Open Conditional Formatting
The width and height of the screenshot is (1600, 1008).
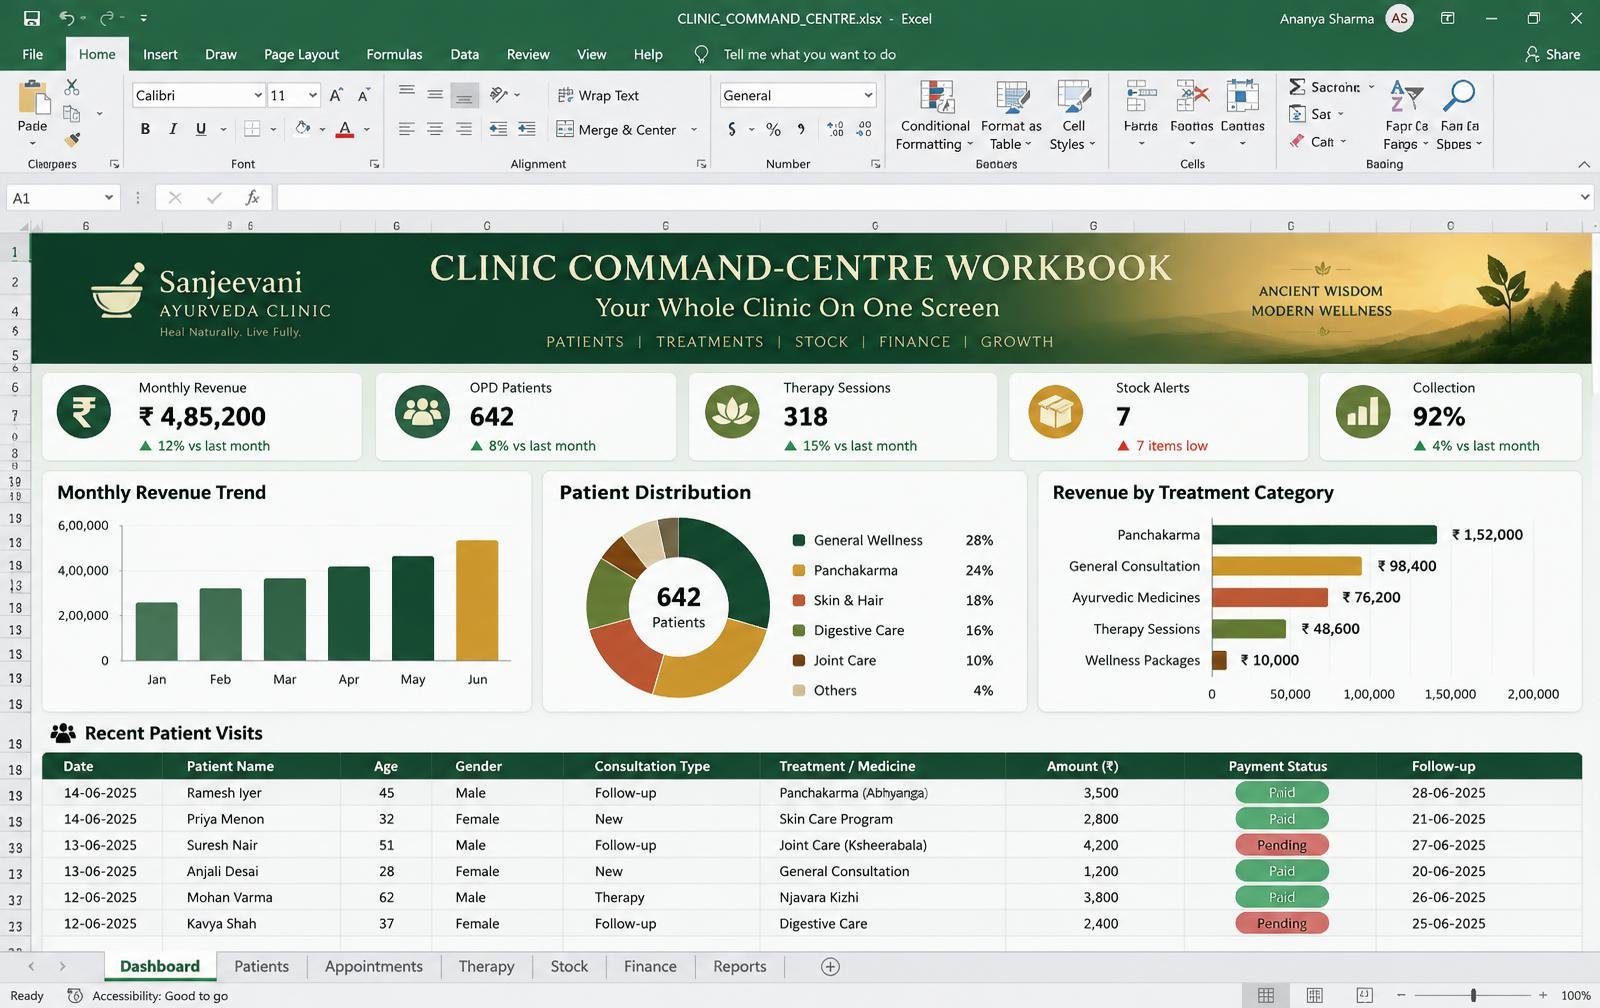[x=935, y=116]
